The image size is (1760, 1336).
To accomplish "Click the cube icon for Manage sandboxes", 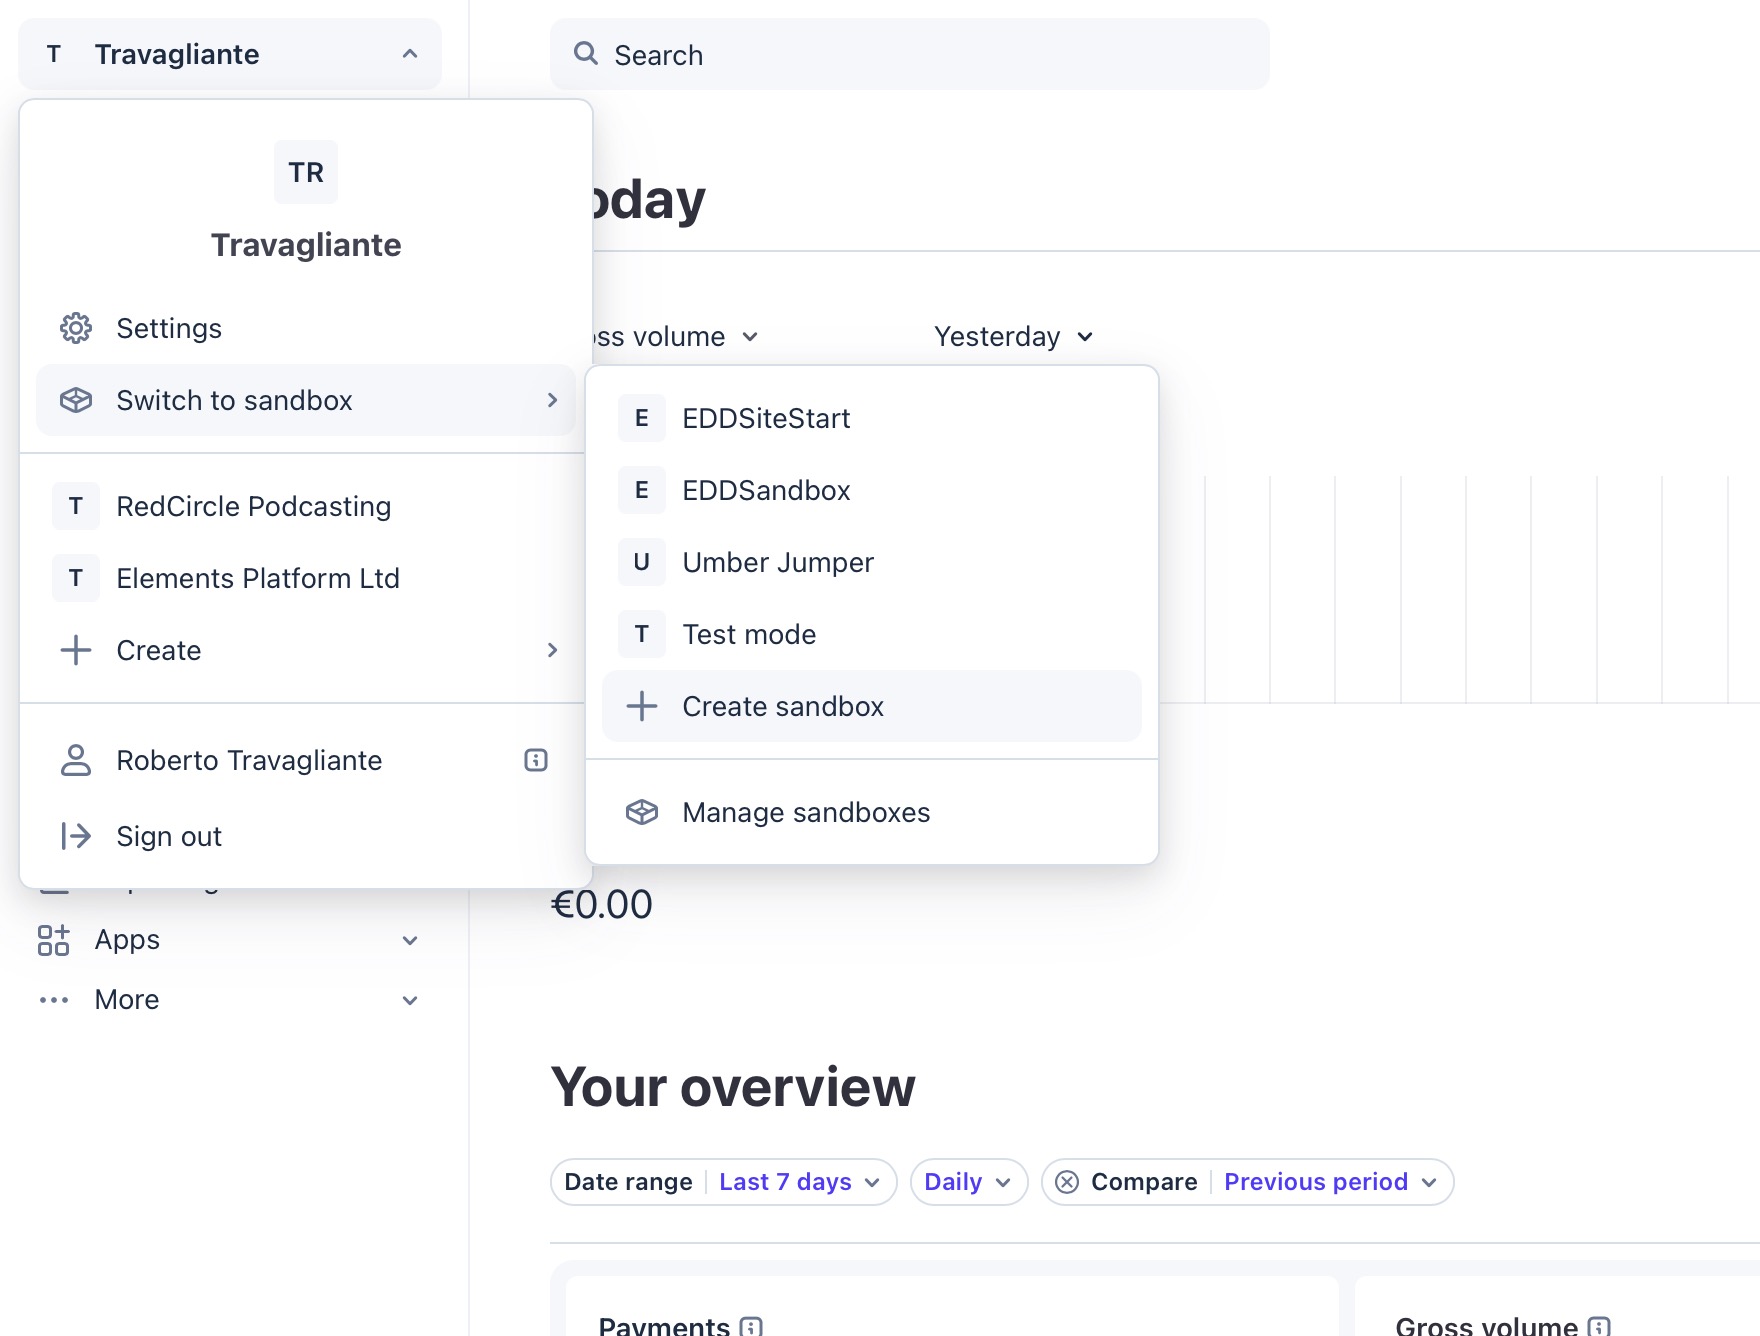I will coord(642,812).
